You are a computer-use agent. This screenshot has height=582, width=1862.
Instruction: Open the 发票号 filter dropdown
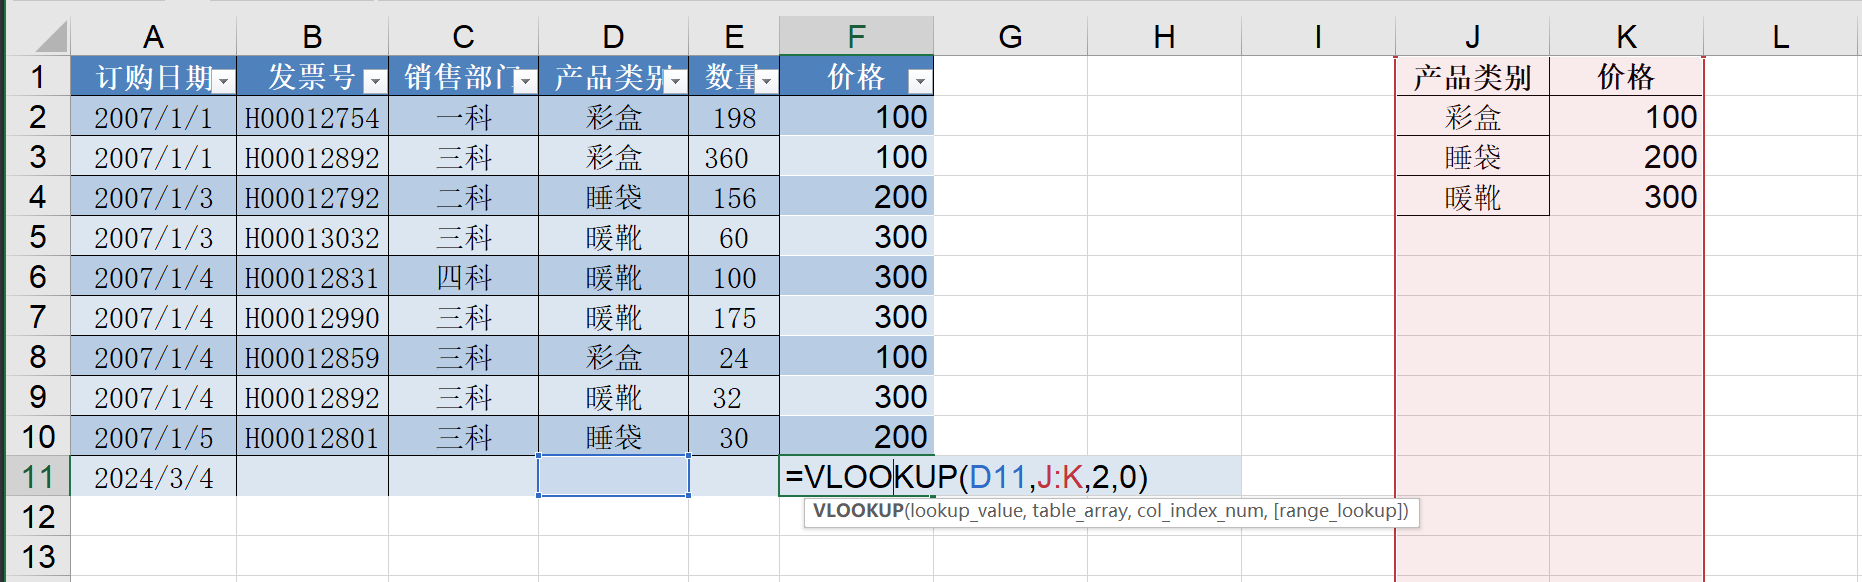click(x=375, y=81)
